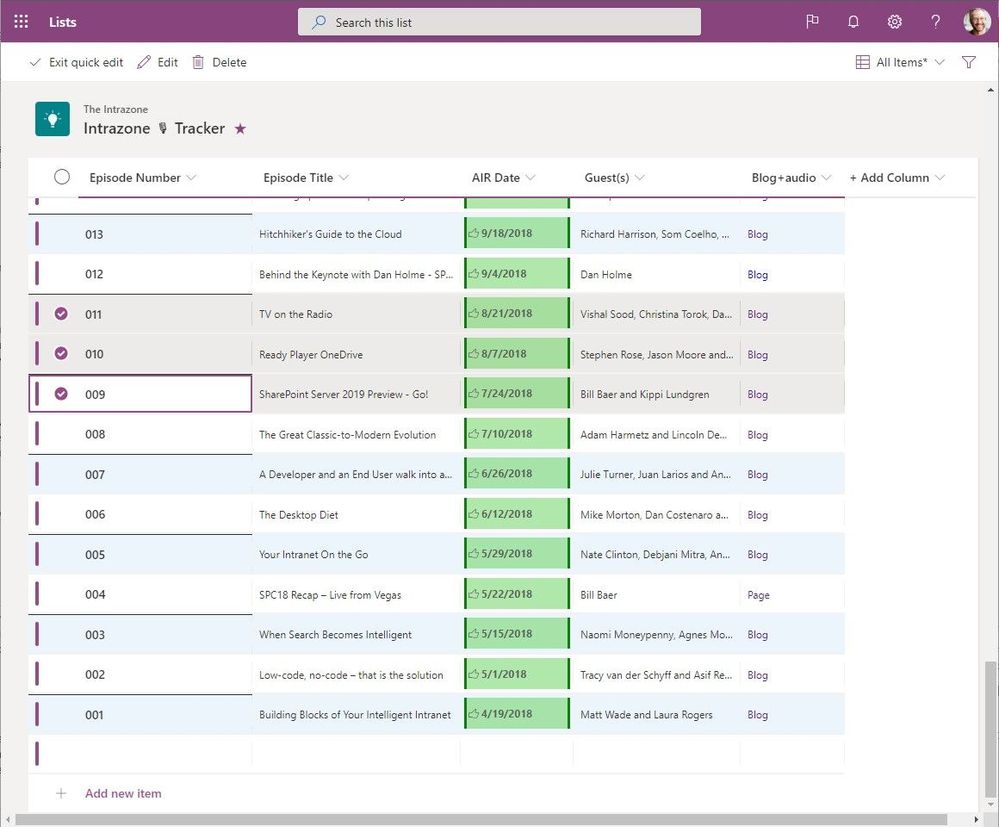Click the flag icon in header
The height and width of the screenshot is (827, 999).
[x=812, y=22]
